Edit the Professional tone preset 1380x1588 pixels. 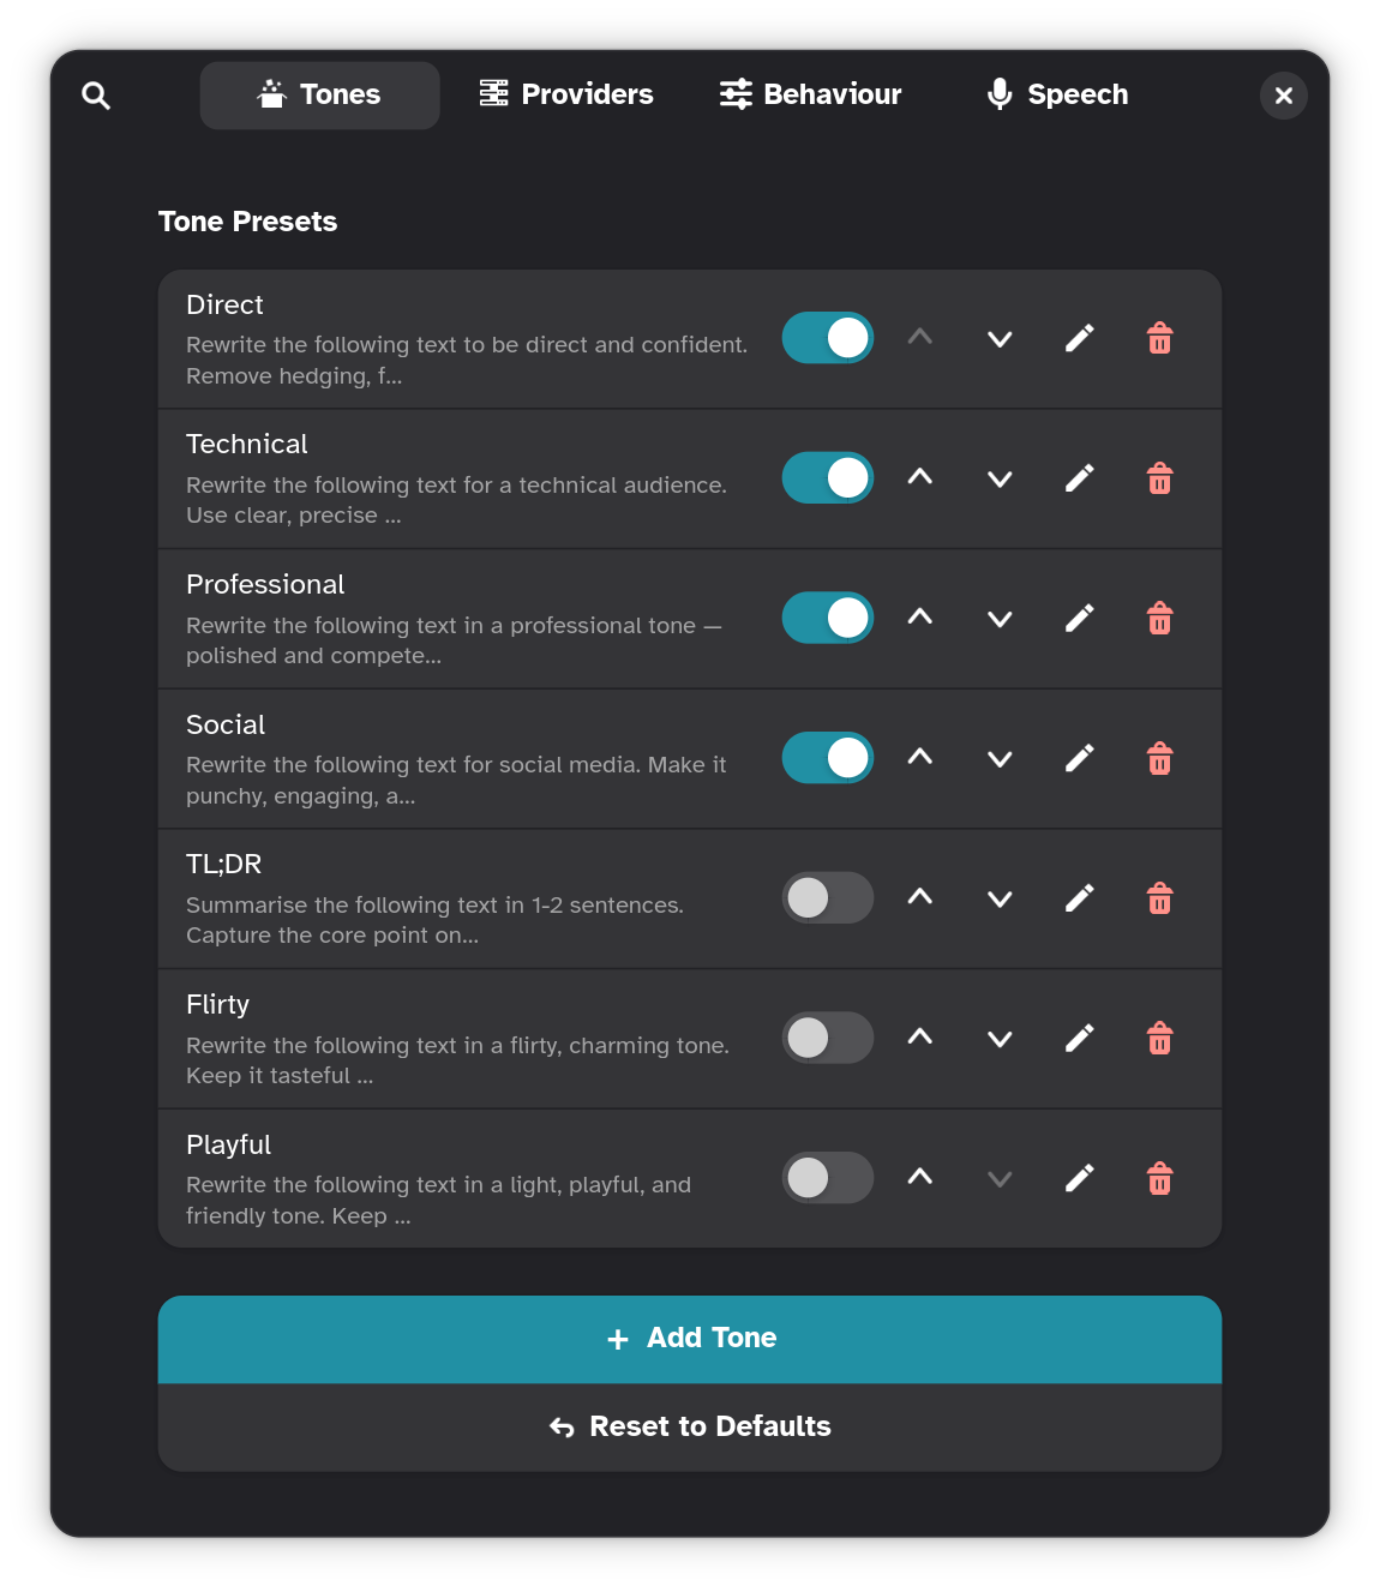(1079, 618)
